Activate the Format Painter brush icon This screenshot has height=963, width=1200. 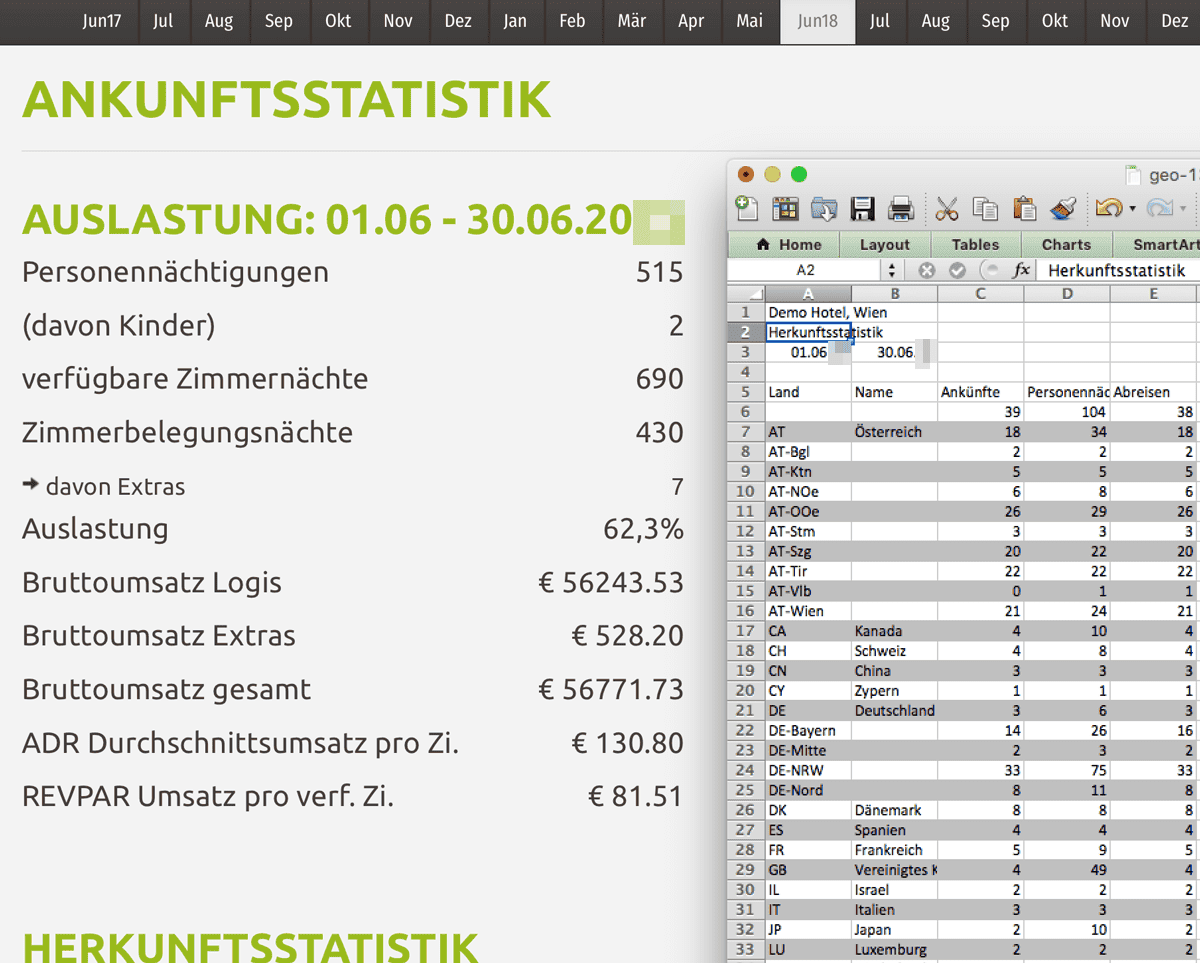pyautogui.click(x=1063, y=208)
